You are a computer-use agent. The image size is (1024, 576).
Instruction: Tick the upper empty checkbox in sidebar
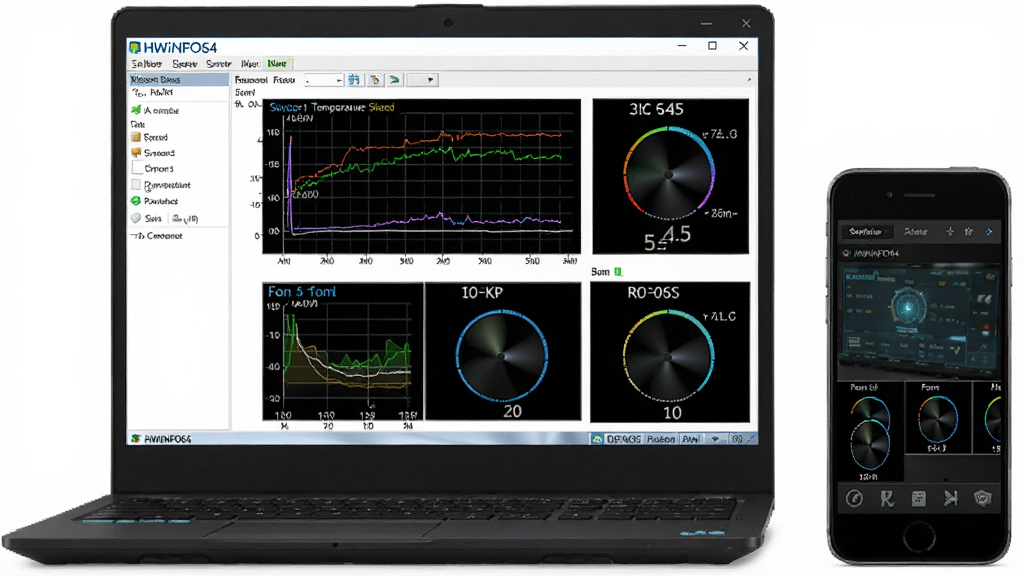[x=136, y=168]
